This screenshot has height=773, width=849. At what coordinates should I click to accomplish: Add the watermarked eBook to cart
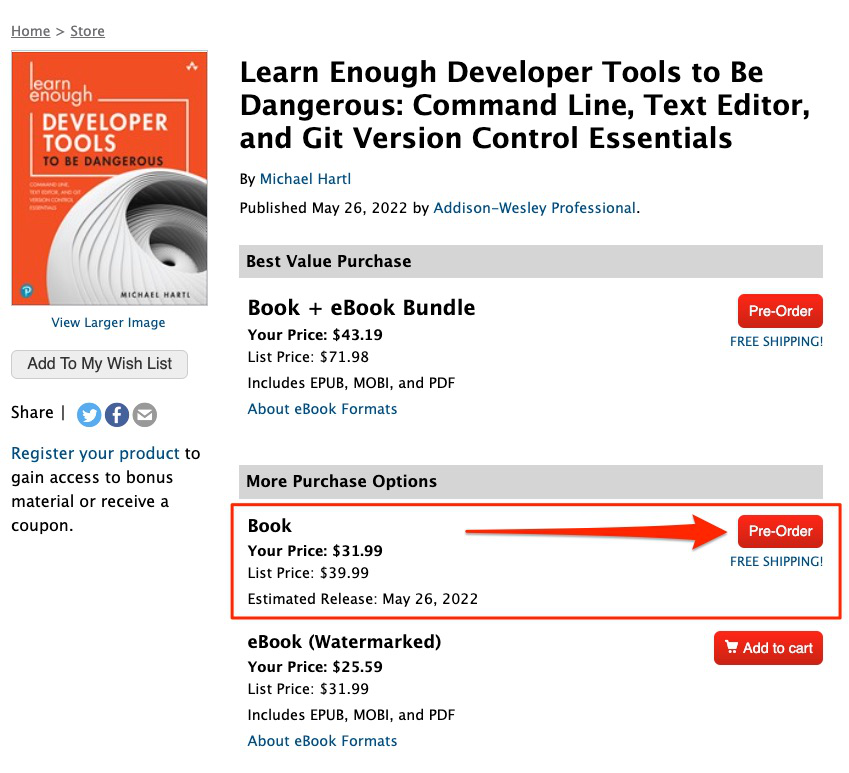point(768,647)
